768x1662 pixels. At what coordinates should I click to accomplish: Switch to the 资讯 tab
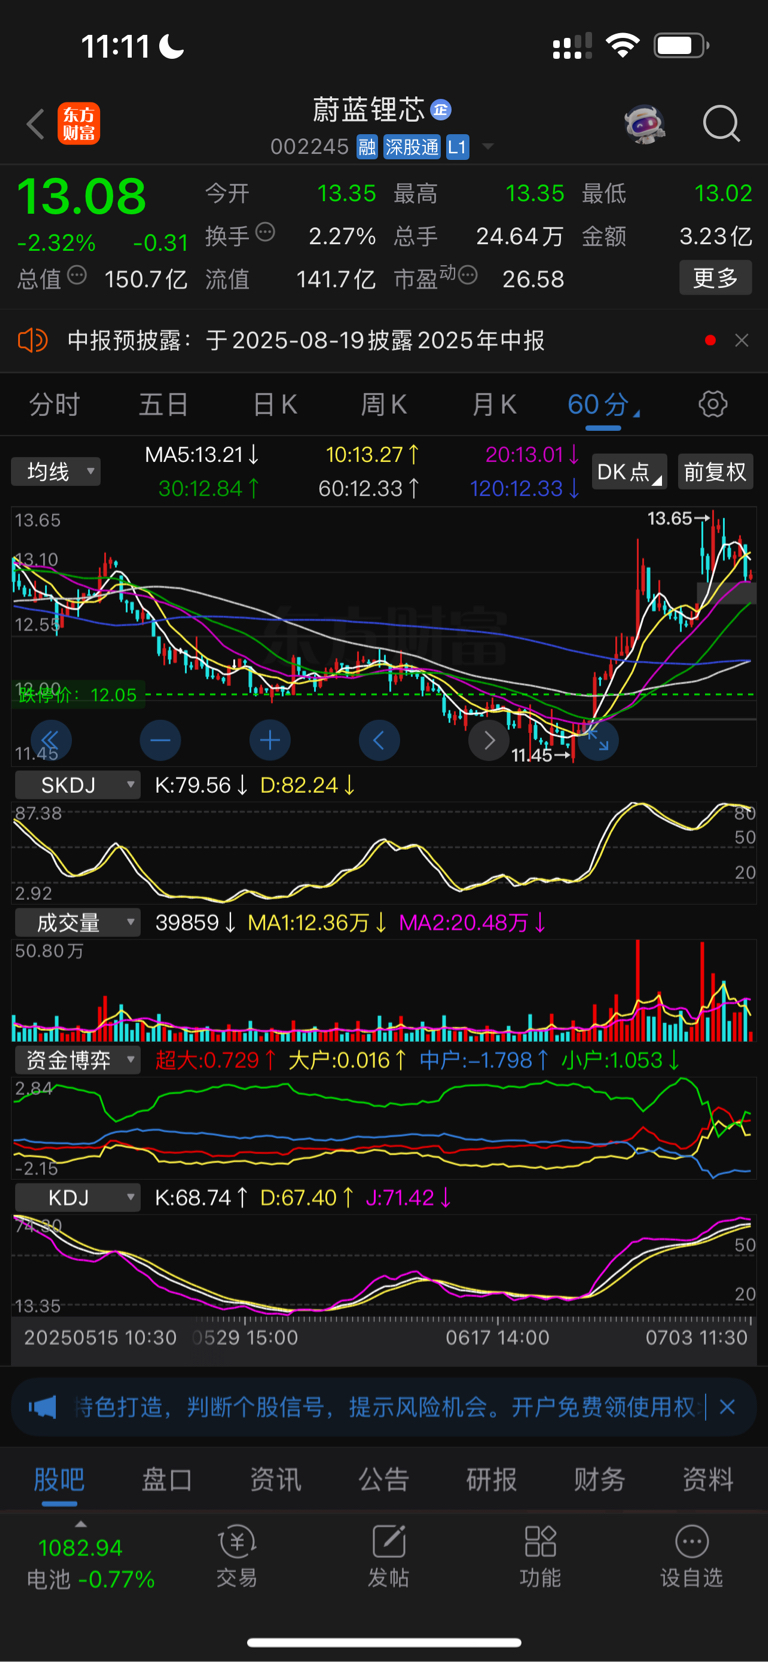275,1479
